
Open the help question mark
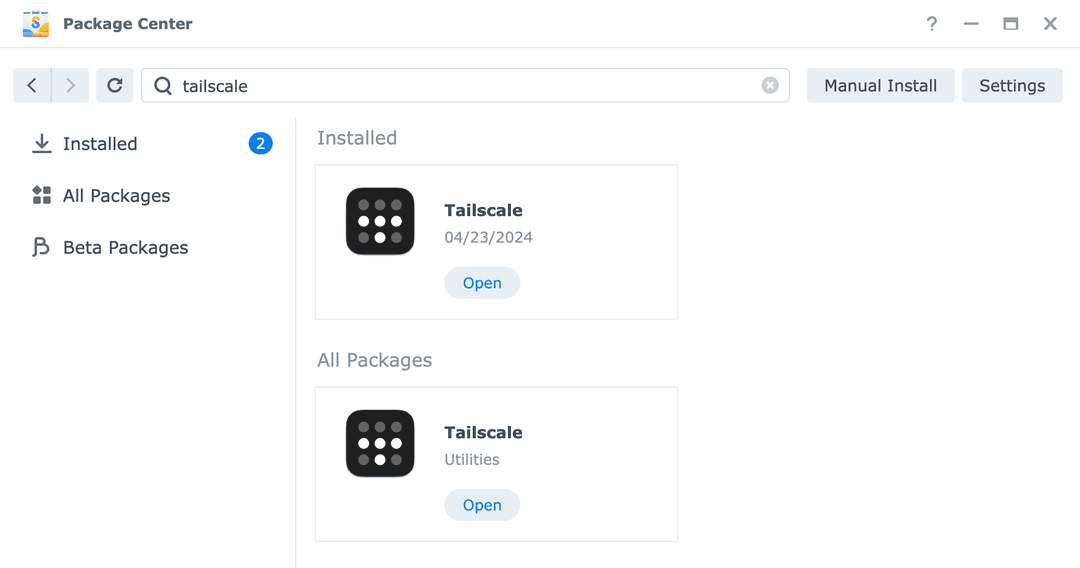[932, 24]
